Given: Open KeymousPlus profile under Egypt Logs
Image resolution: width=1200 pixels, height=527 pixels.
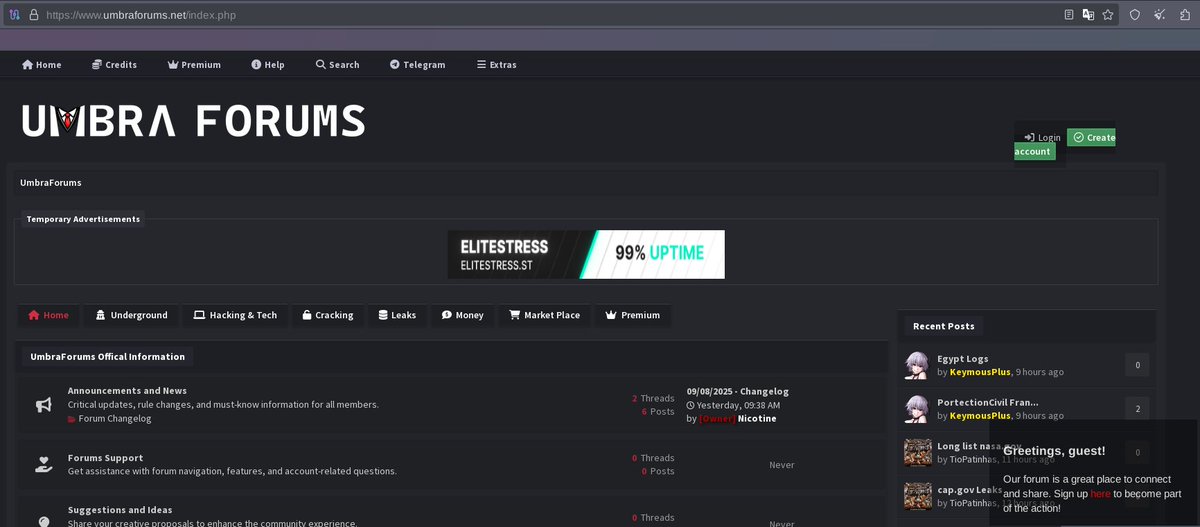Looking at the screenshot, I should [x=980, y=372].
